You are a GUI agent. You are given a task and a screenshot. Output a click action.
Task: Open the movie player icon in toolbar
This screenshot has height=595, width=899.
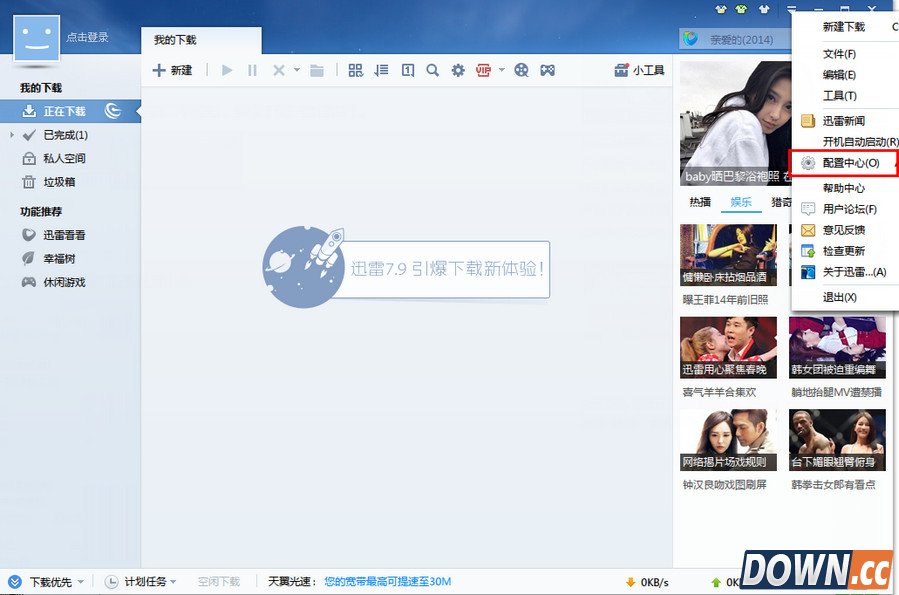coord(522,70)
